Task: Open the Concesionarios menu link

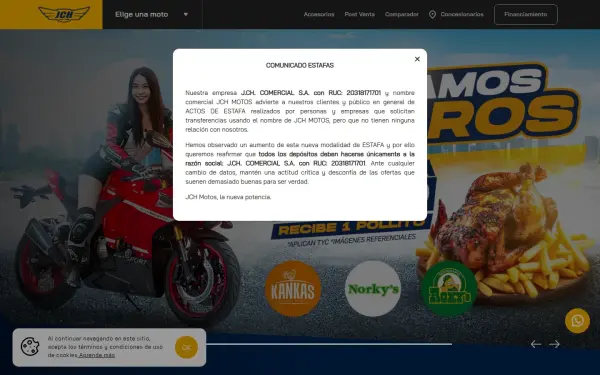Action: (x=462, y=15)
